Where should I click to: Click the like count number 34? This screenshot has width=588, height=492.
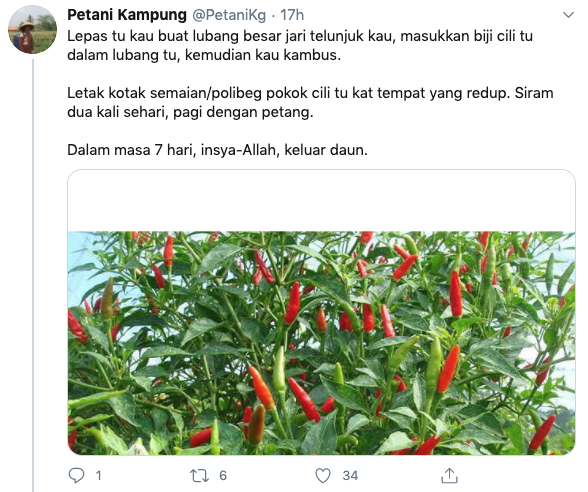coord(350,476)
